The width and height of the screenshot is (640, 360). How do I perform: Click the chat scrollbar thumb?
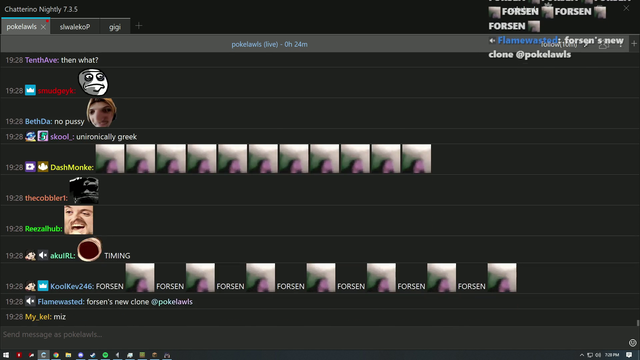pyautogui.click(x=638, y=323)
